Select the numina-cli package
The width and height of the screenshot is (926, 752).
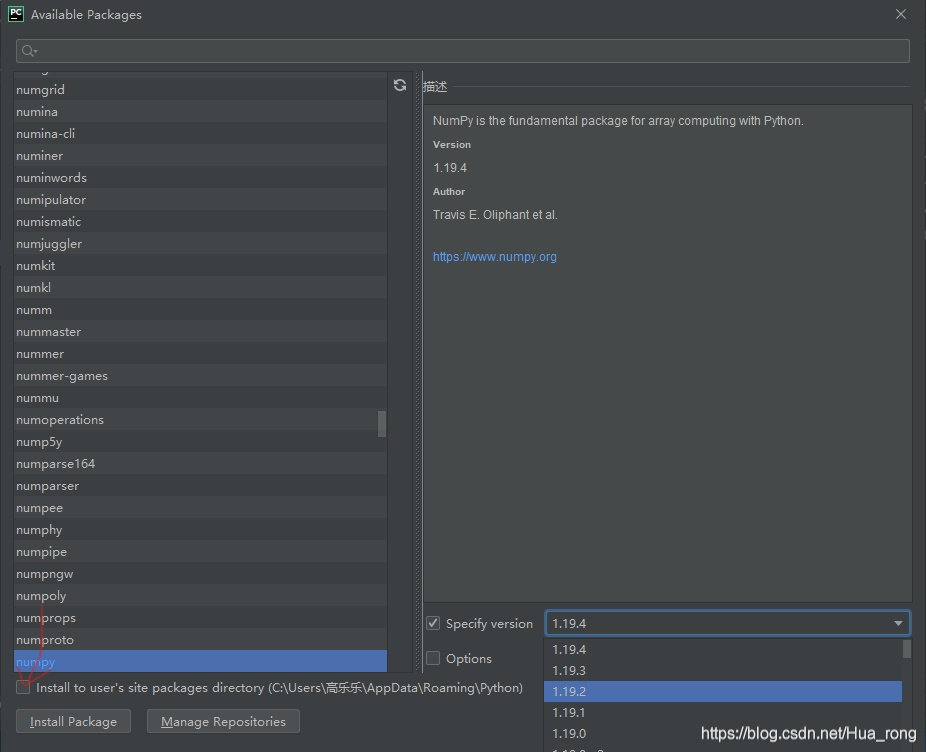(x=200, y=134)
